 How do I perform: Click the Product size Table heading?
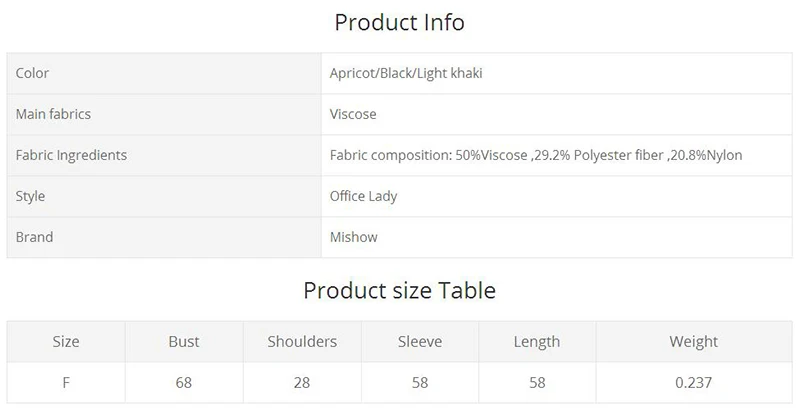(399, 291)
